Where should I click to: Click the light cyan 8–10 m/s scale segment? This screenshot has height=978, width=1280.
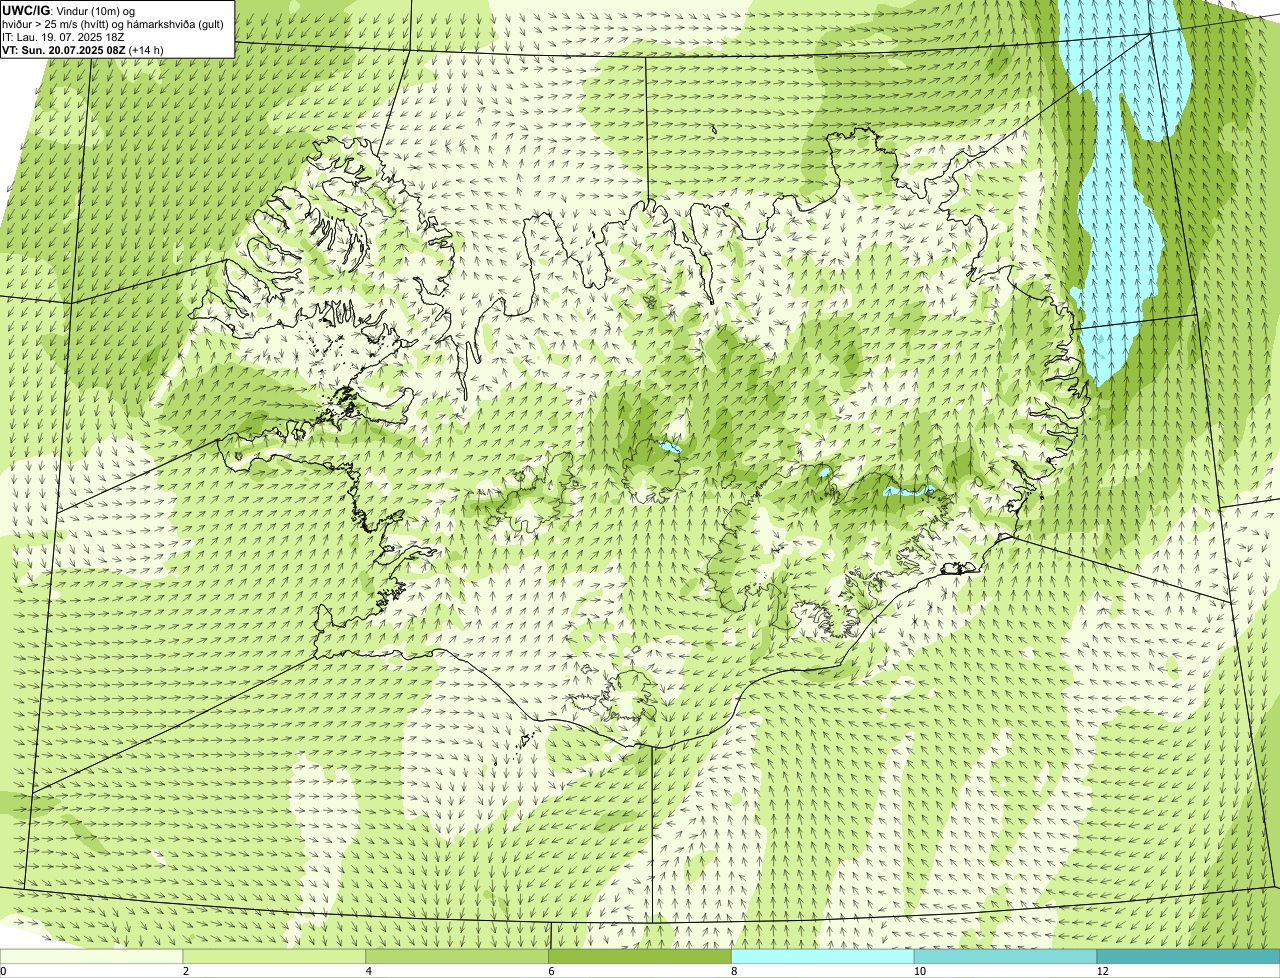click(x=823, y=956)
